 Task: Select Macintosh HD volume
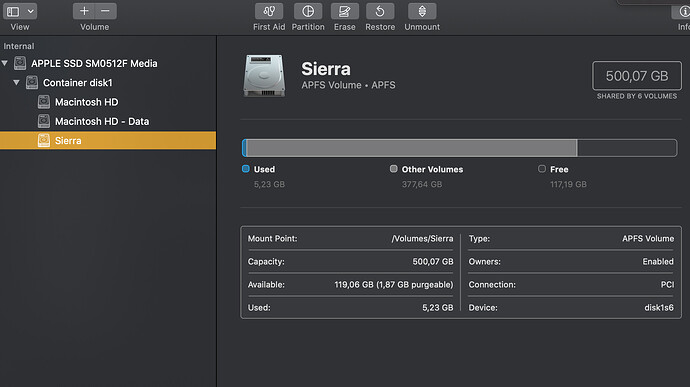(x=87, y=102)
